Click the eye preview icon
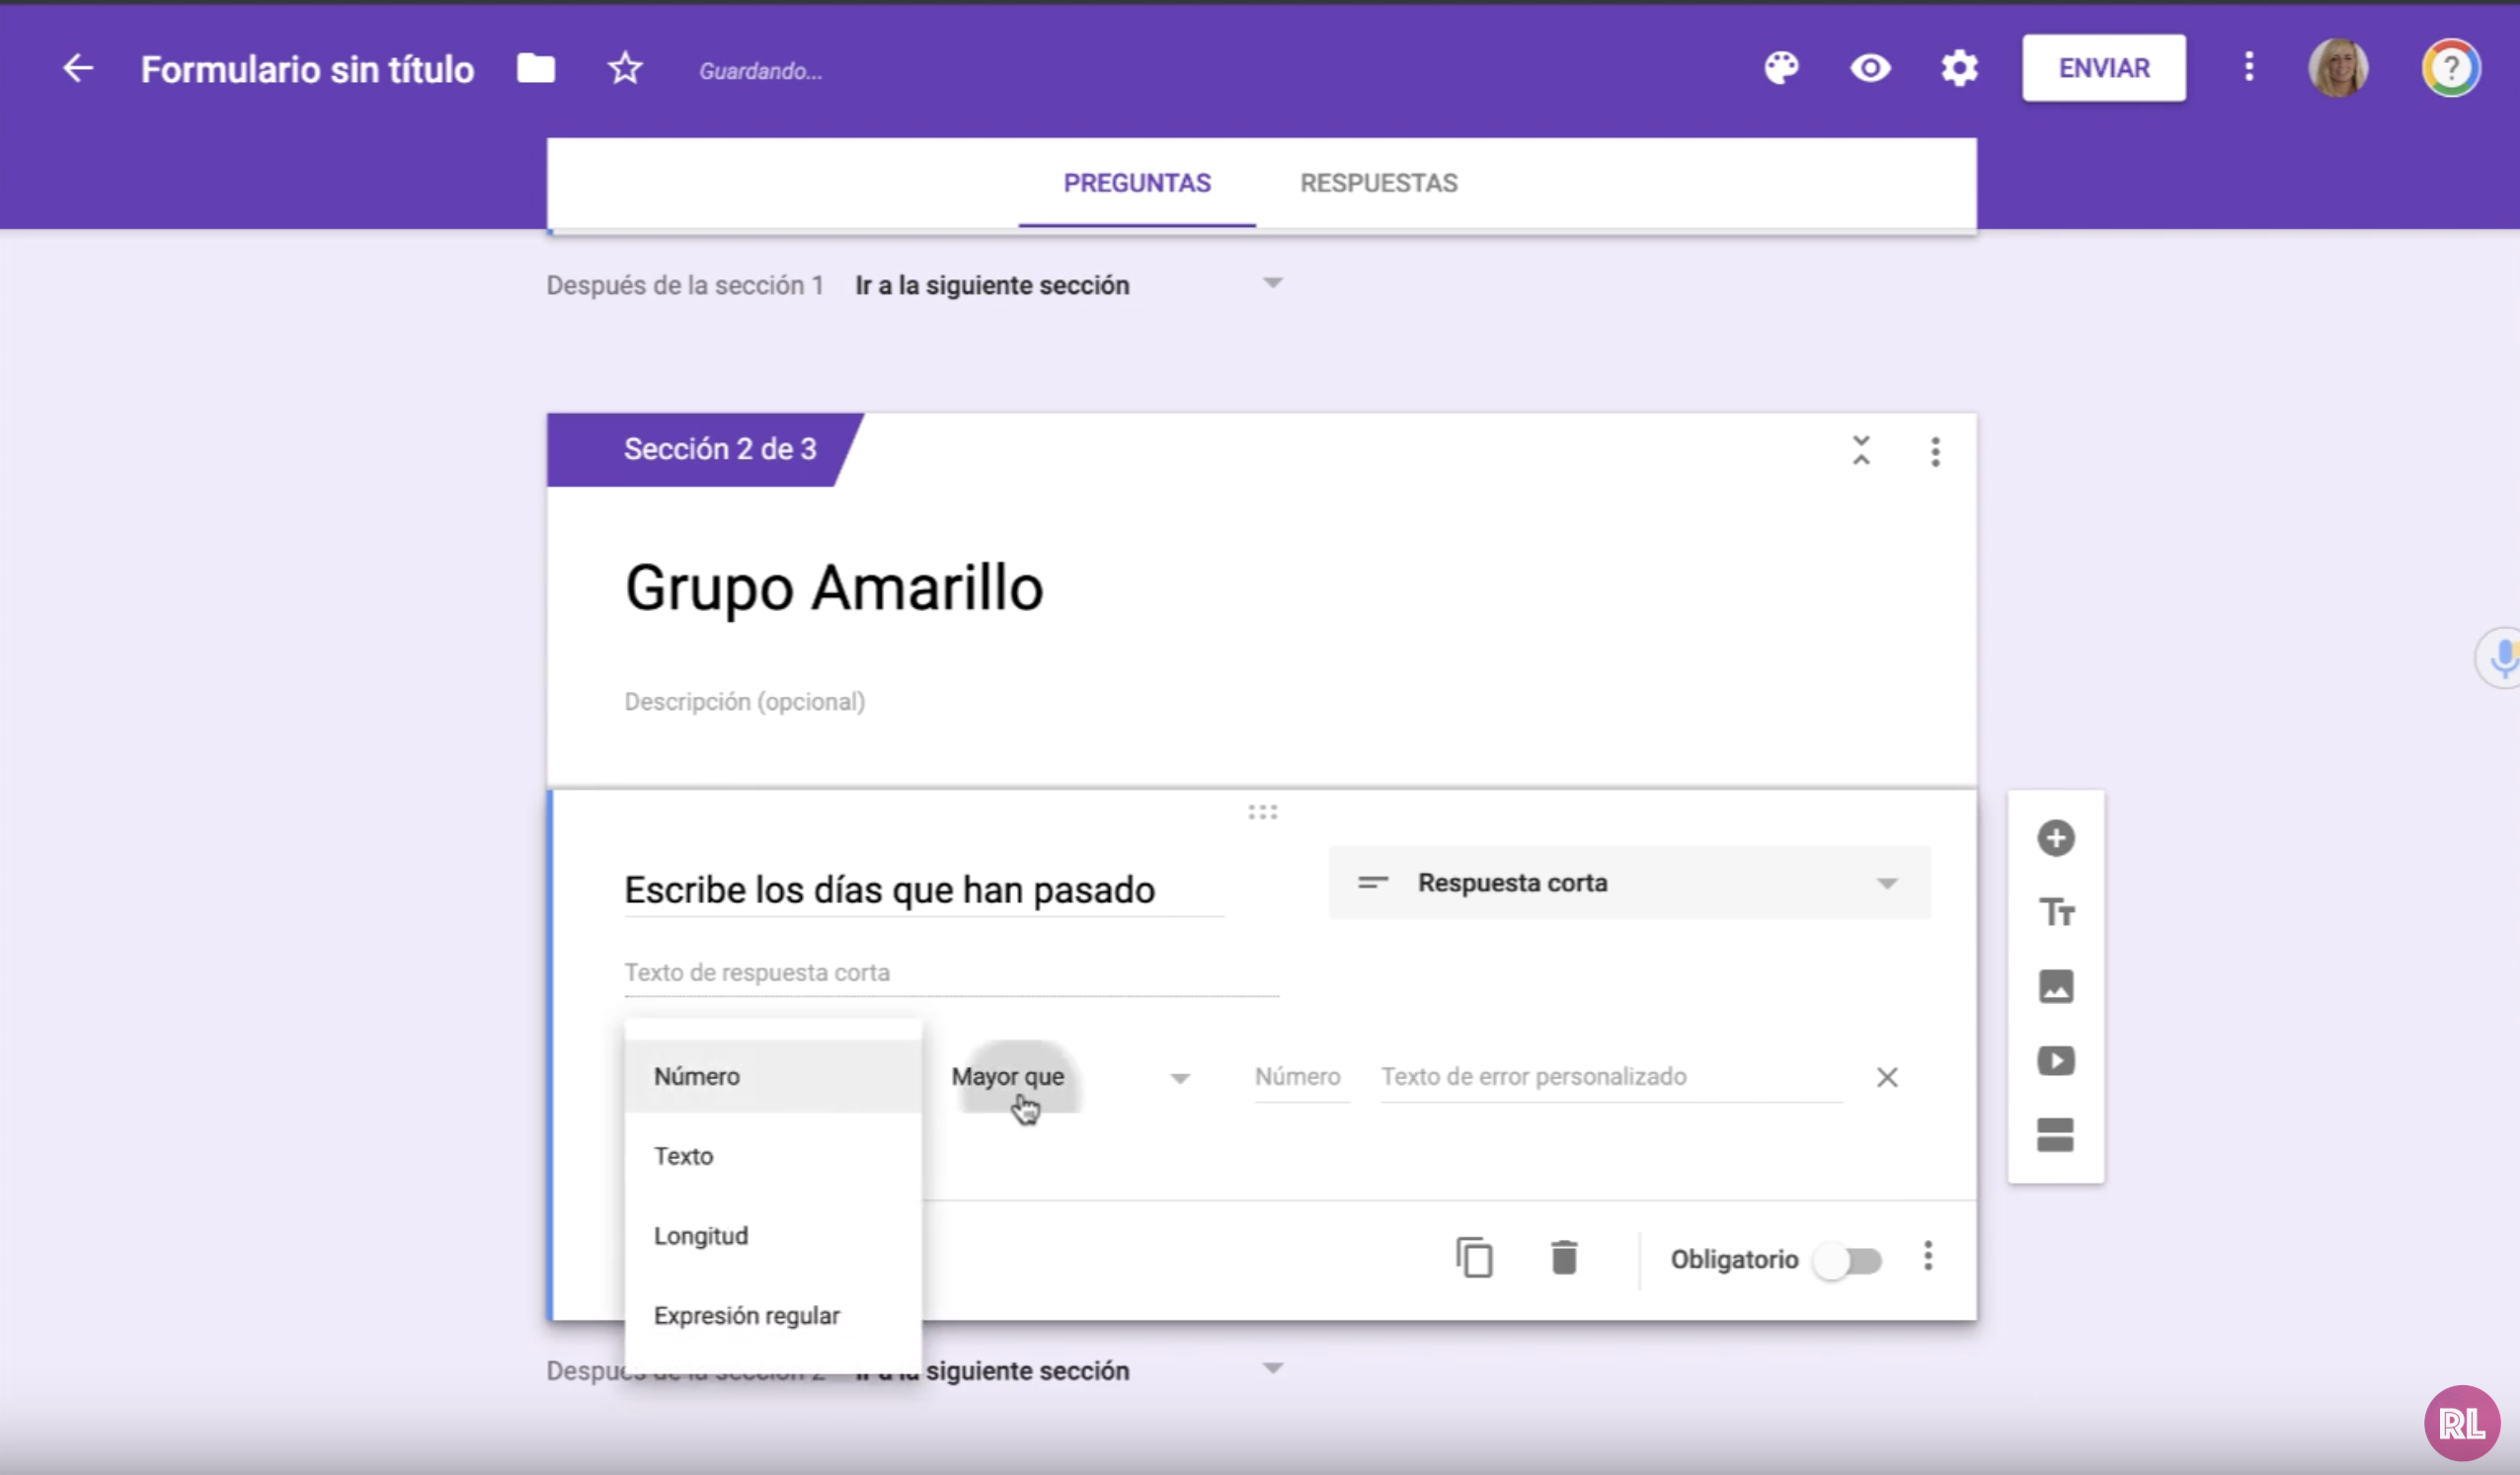The image size is (2520, 1475). point(1870,68)
